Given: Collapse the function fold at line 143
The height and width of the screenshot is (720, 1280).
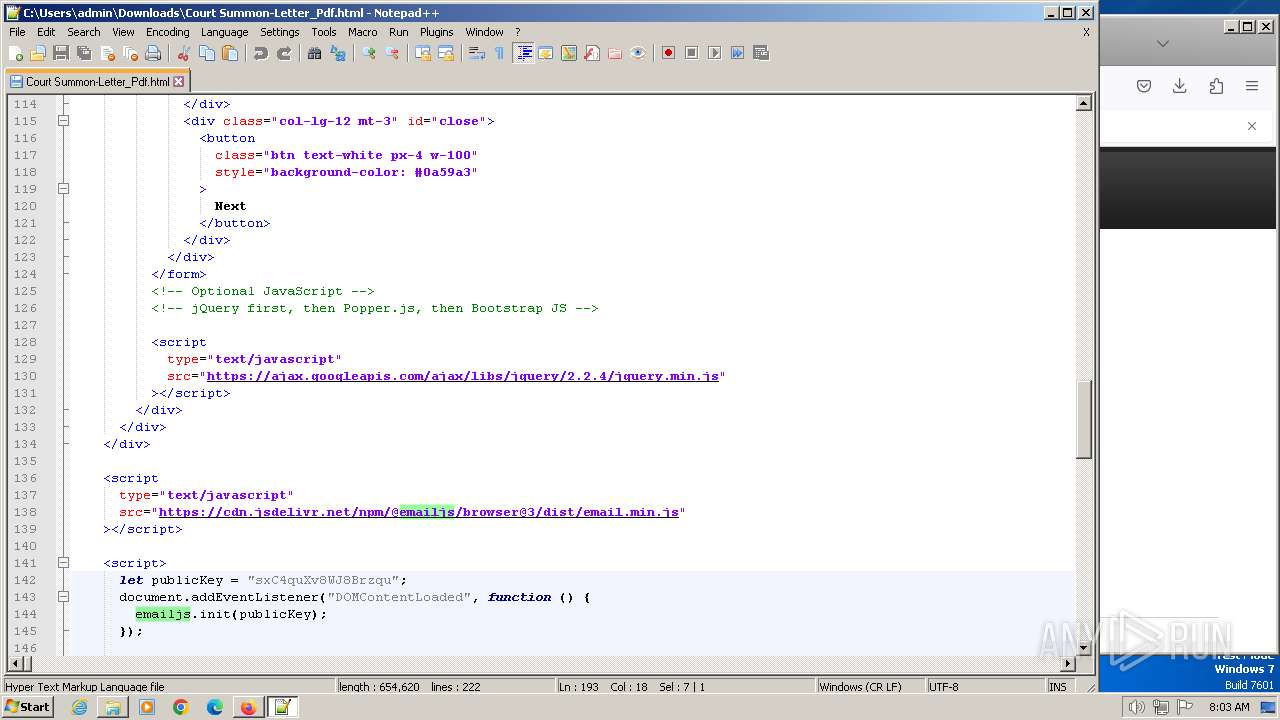Looking at the screenshot, I should point(64,597).
